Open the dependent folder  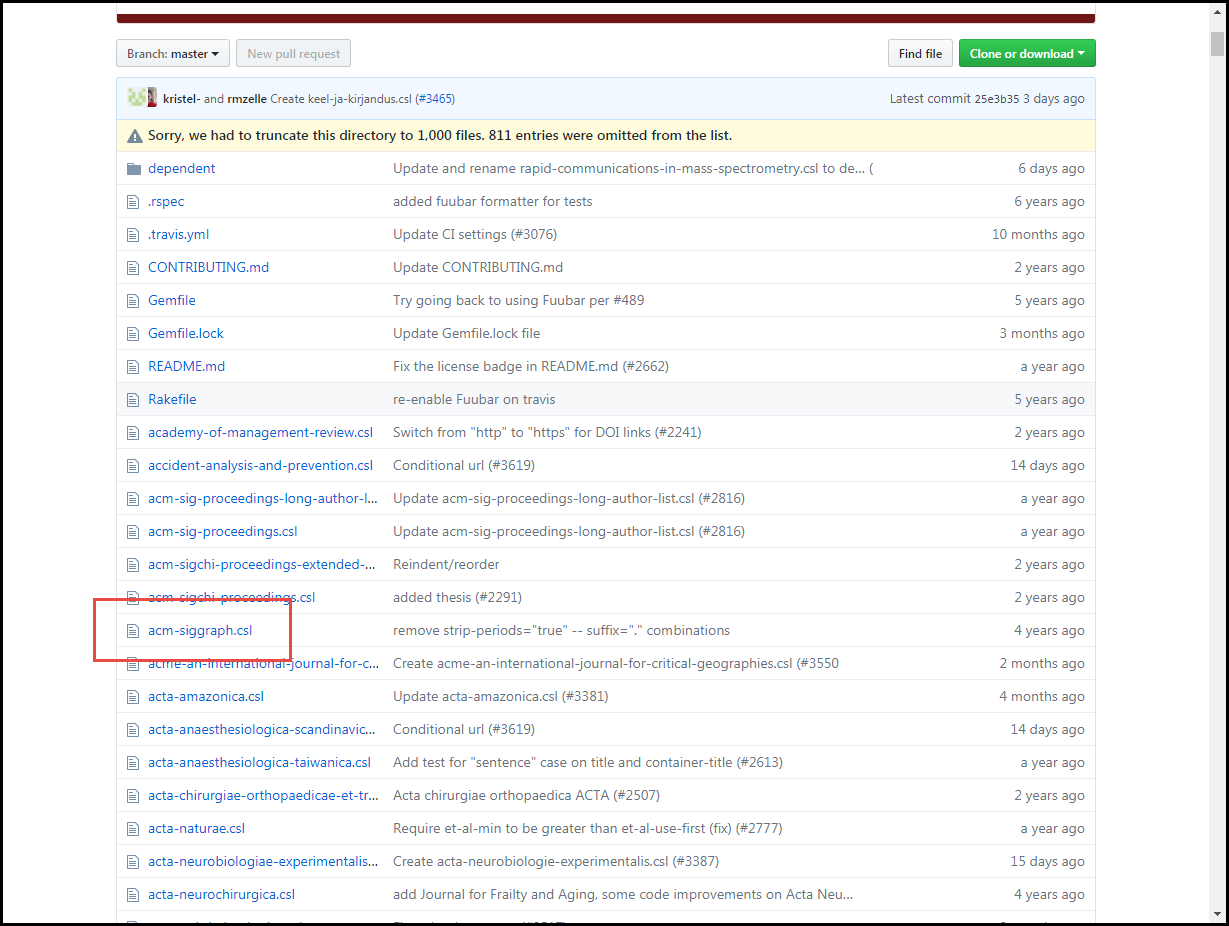tap(182, 168)
